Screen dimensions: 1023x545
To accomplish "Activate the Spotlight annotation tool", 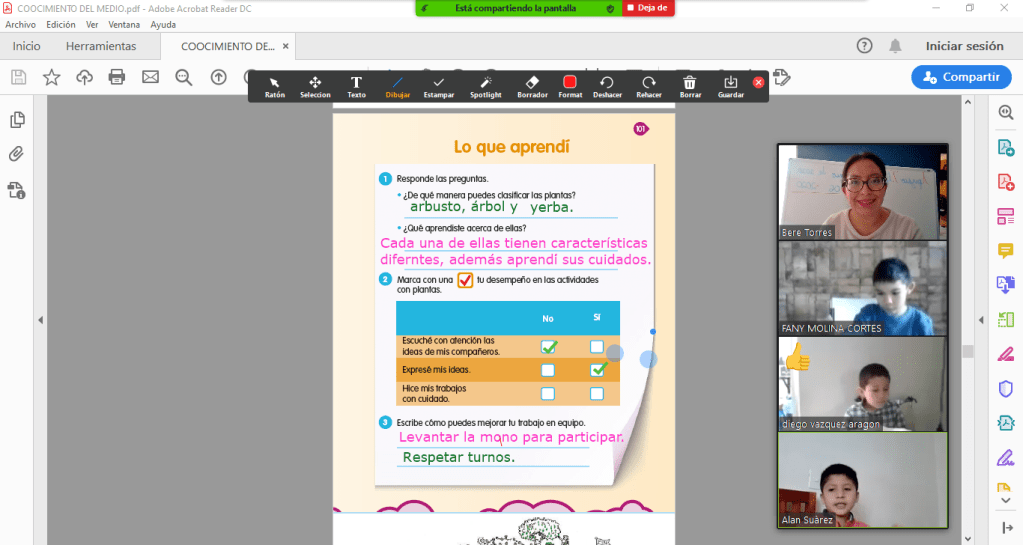I will tap(485, 87).
